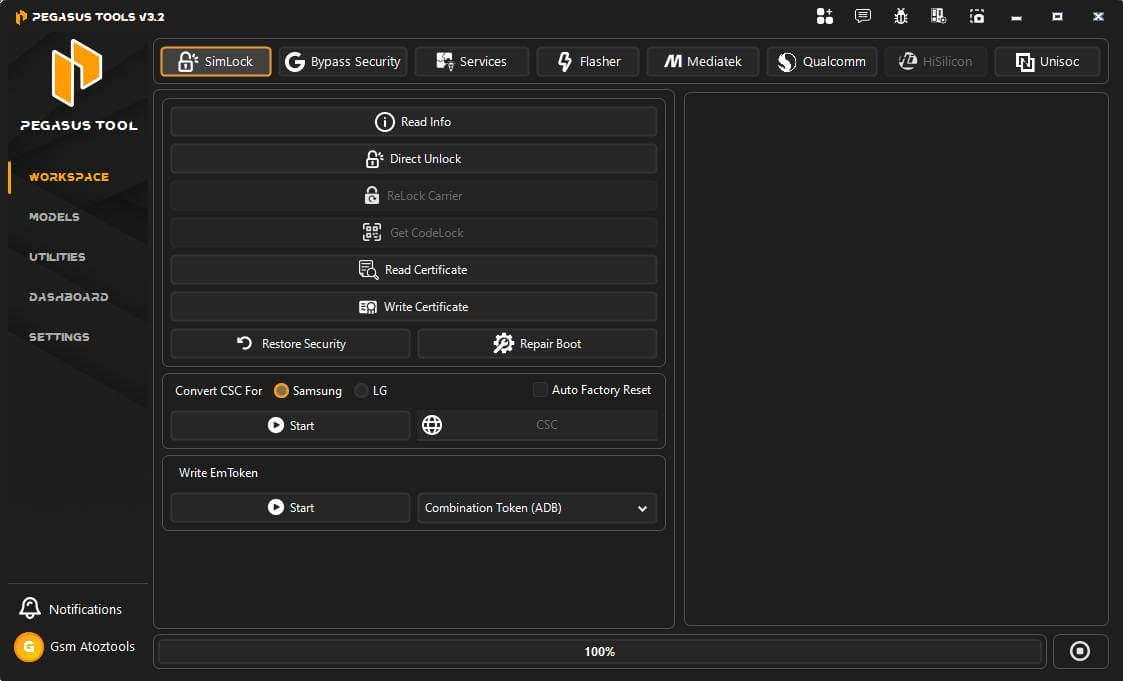Switch to the Qualcomm tab
This screenshot has height=681, width=1123.
(x=821, y=61)
